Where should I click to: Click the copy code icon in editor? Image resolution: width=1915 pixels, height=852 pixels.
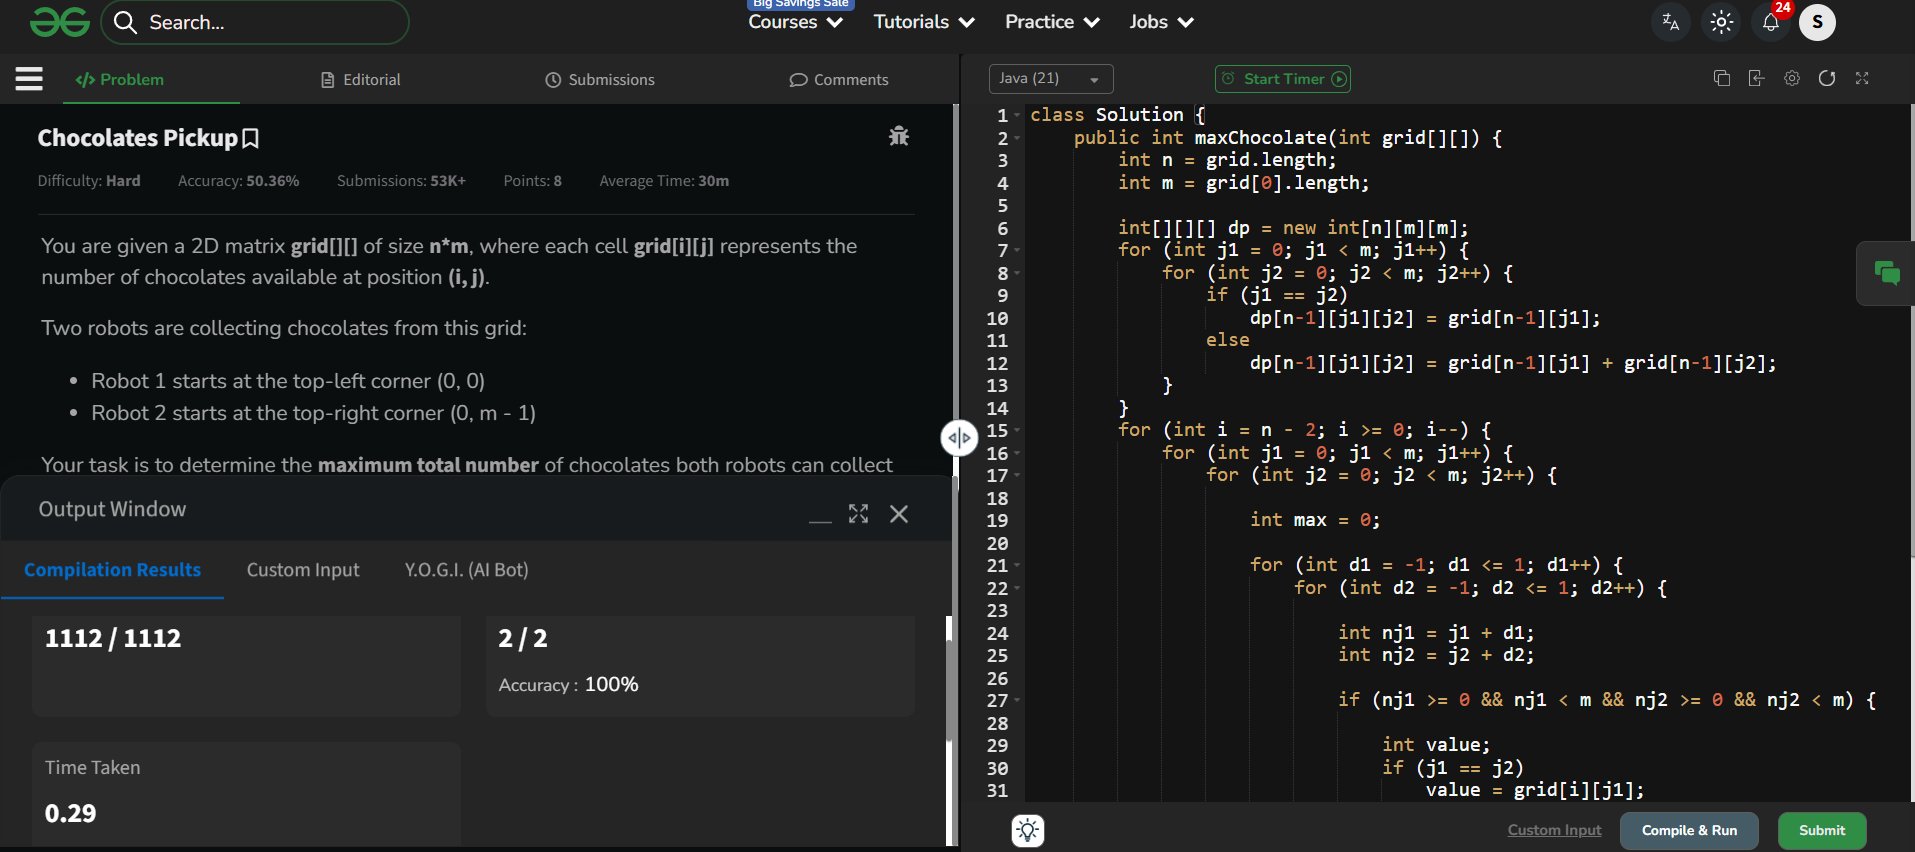[1721, 78]
